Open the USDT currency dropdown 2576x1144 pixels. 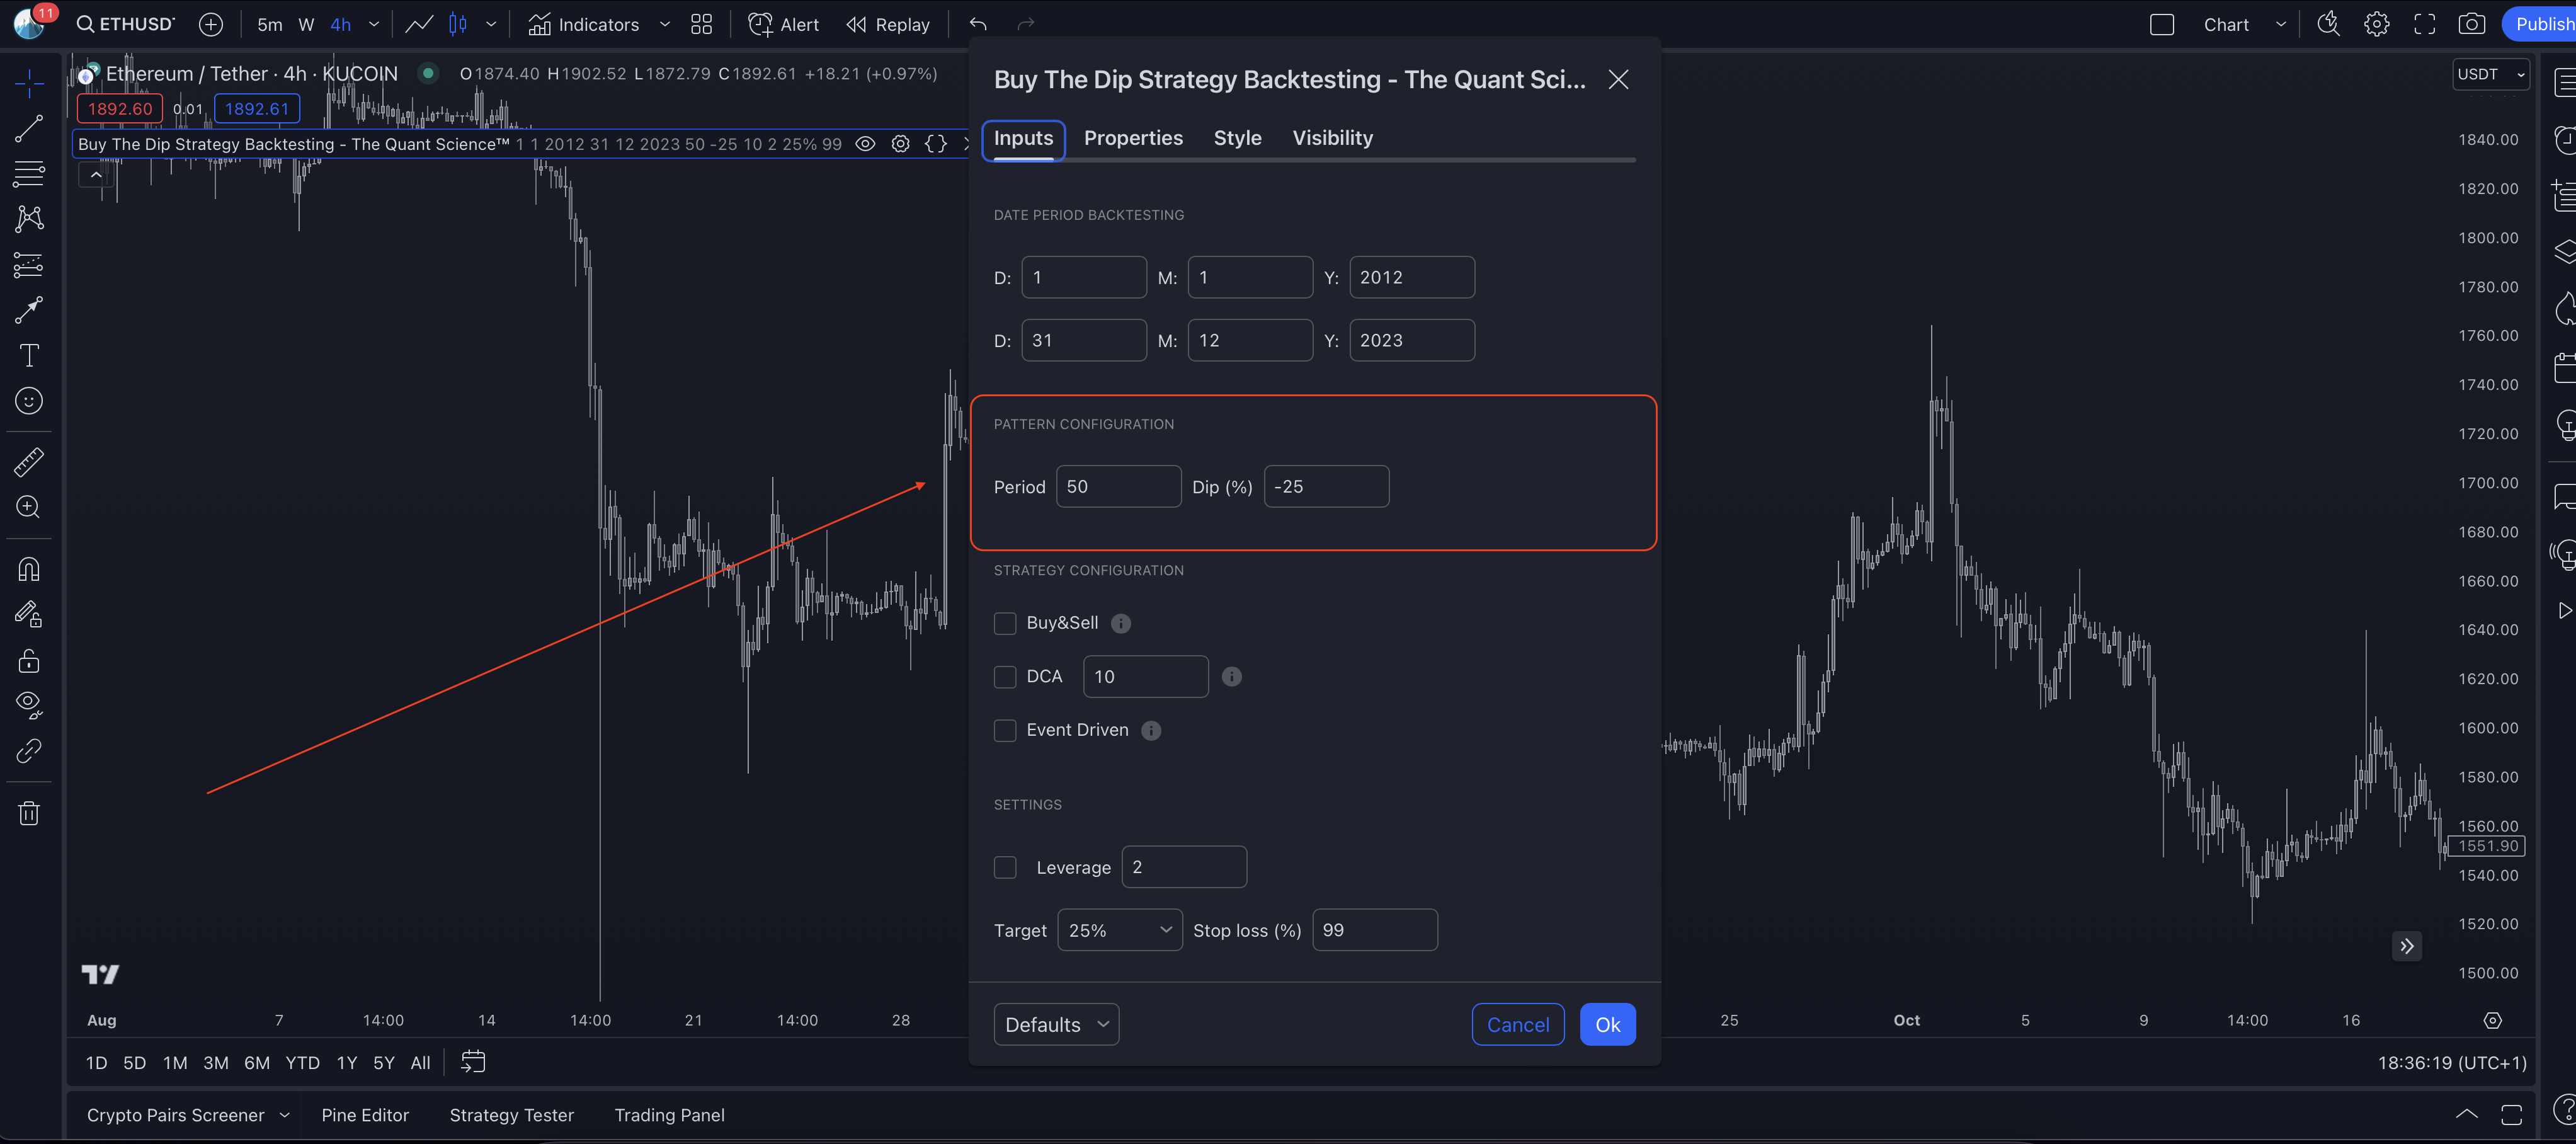[2490, 74]
